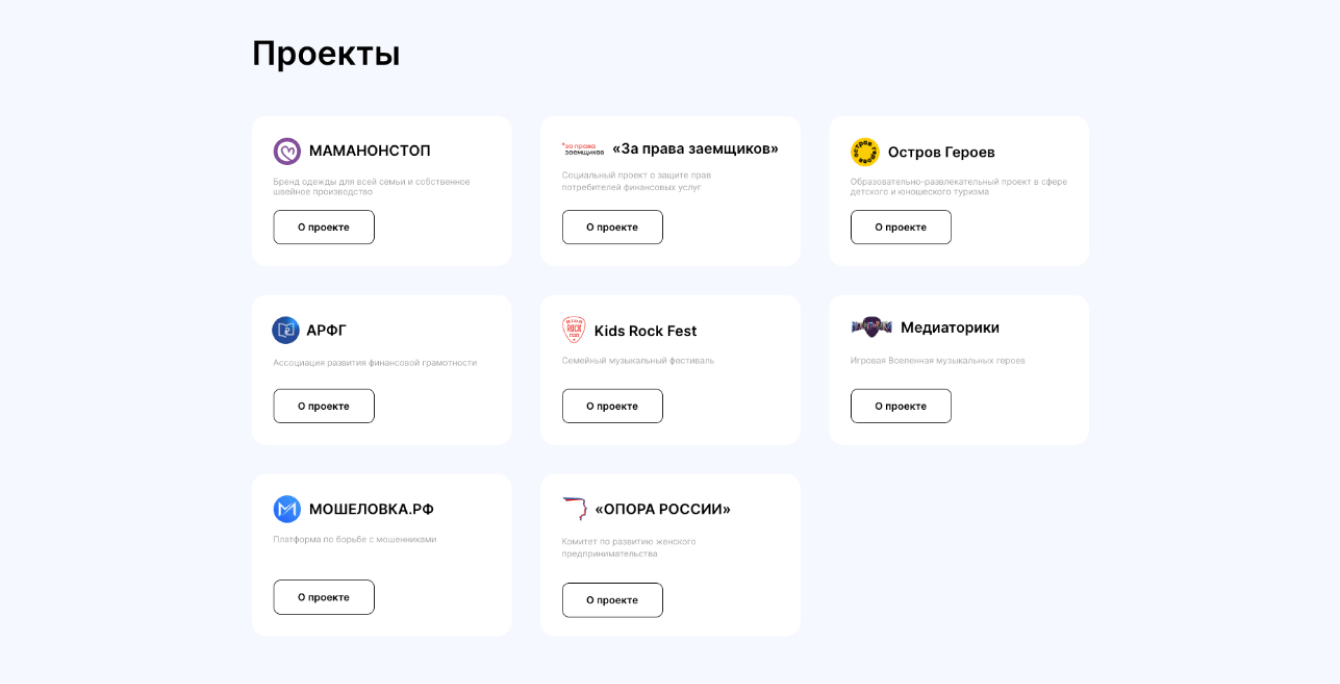
Task: Click the Kids Rock Fest shield logo
Action: 574,330
